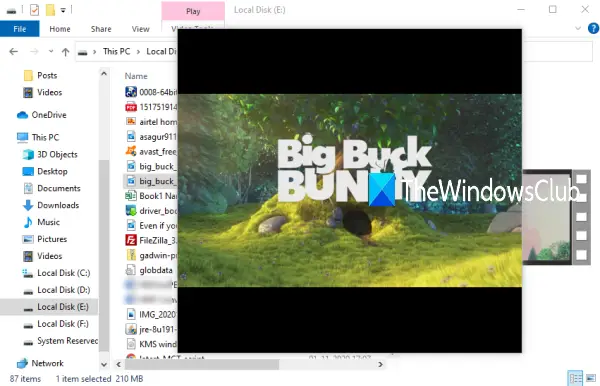The width and height of the screenshot is (600, 386).
Task: Click the Properties quick access icon
Action: (34, 10)
